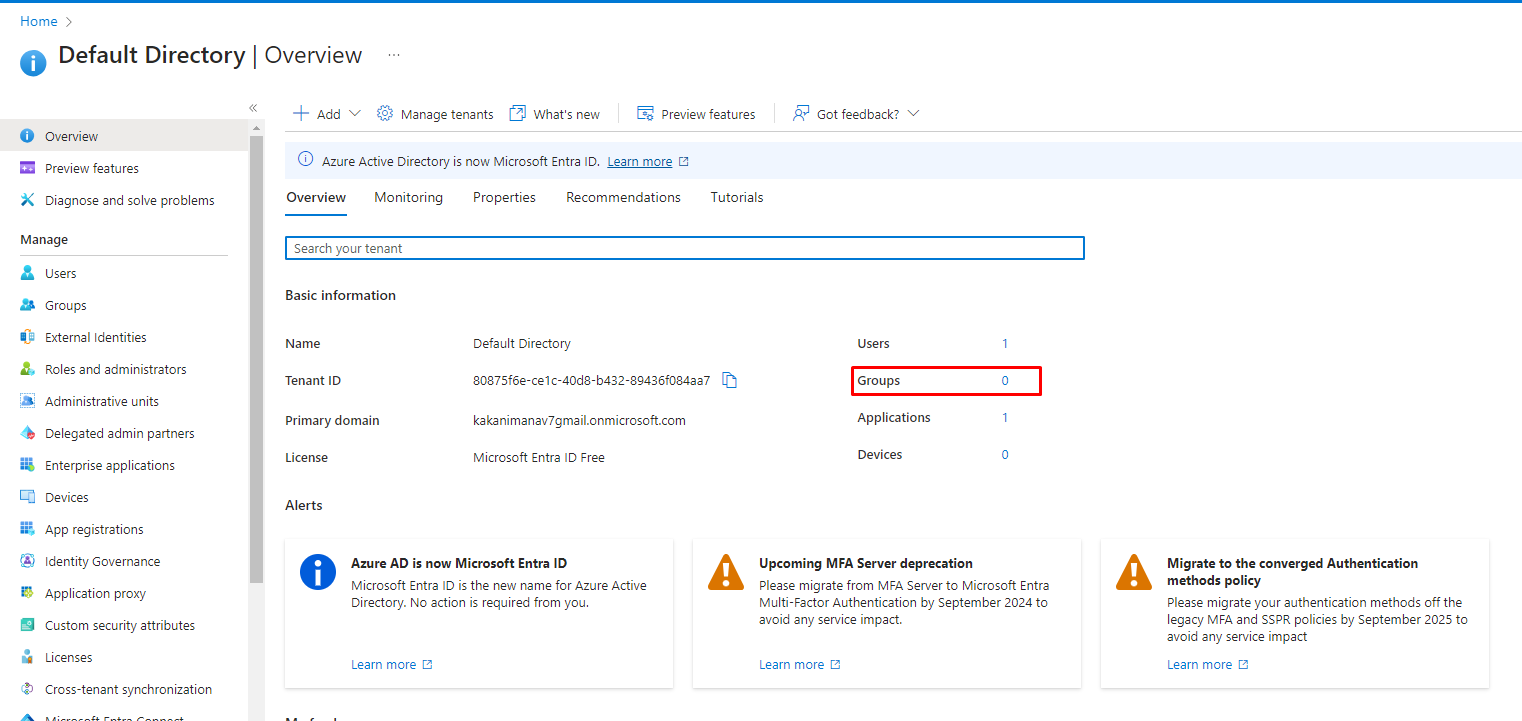The image size is (1522, 721).
Task: Click the Groups count link
Action: [x=1005, y=380]
